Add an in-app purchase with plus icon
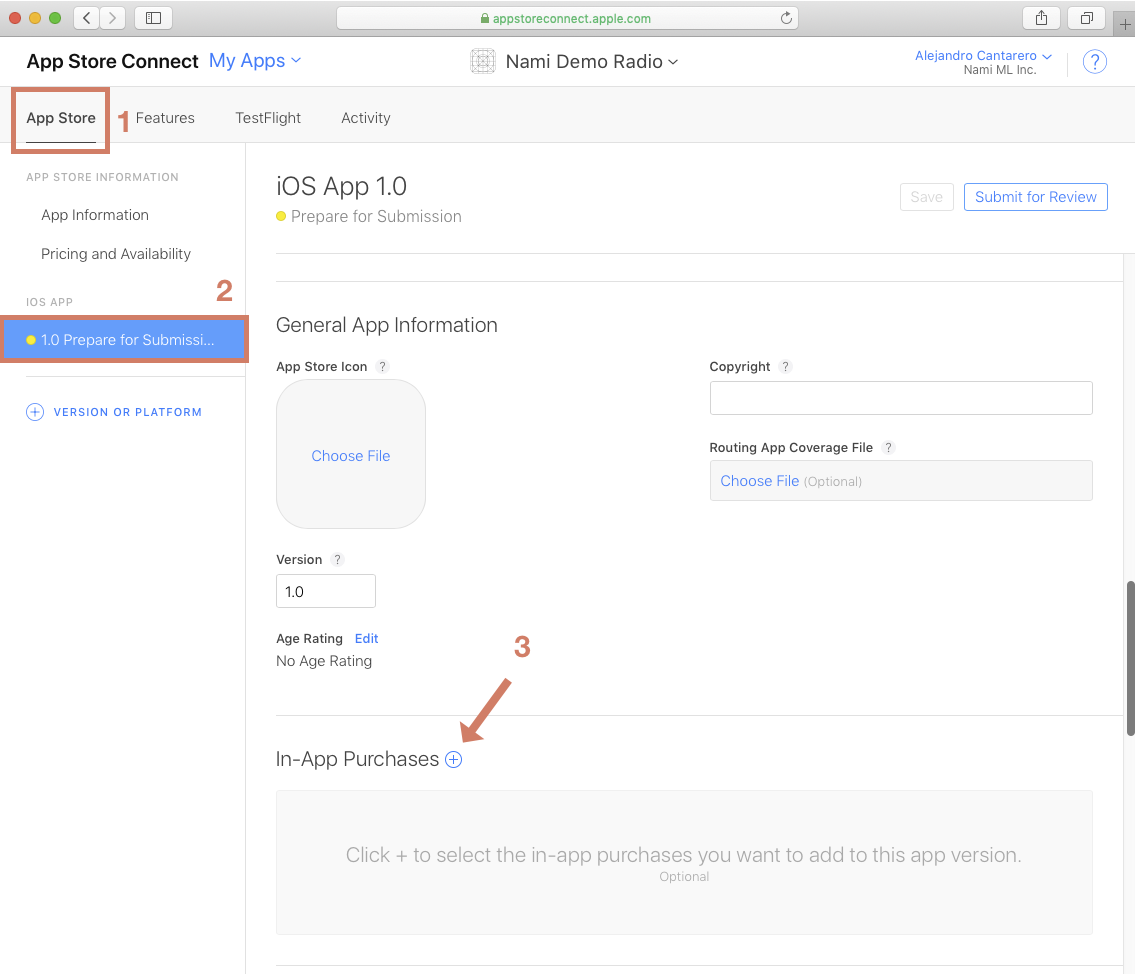Screen dimensions: 1135x974 pyautogui.click(x=453, y=759)
